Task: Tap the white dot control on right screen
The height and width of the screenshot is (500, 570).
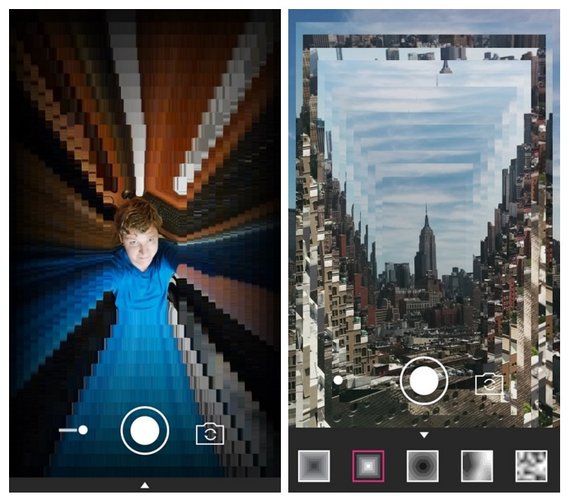Action: click(338, 380)
